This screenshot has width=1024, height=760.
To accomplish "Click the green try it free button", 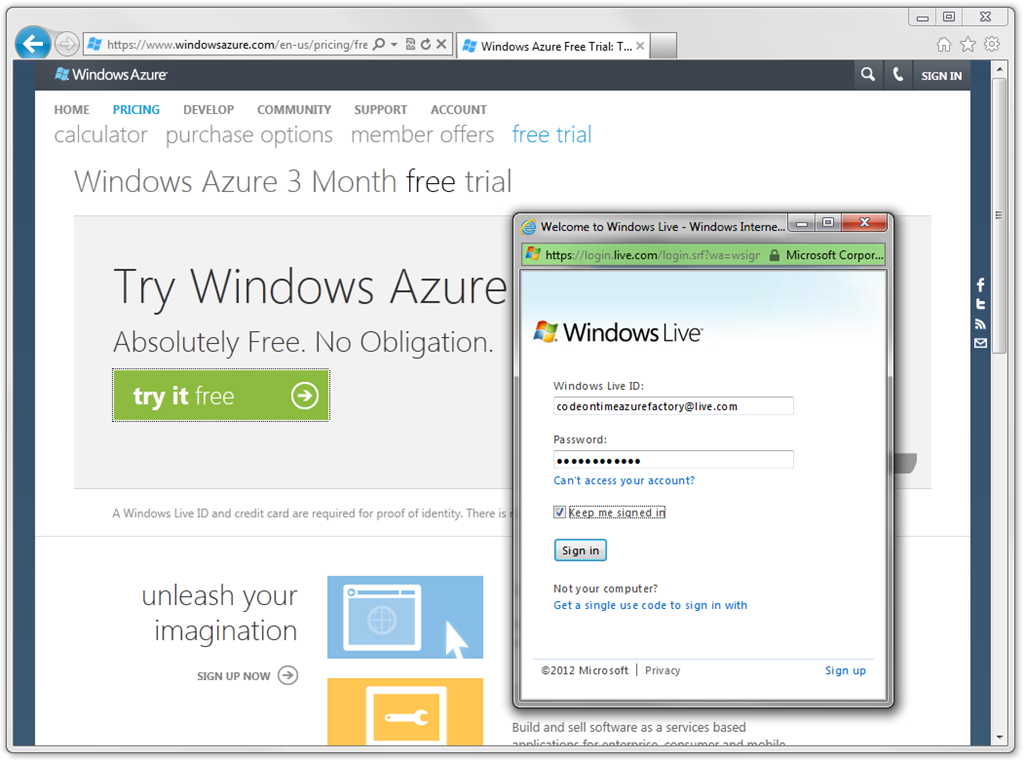I will tap(221, 396).
